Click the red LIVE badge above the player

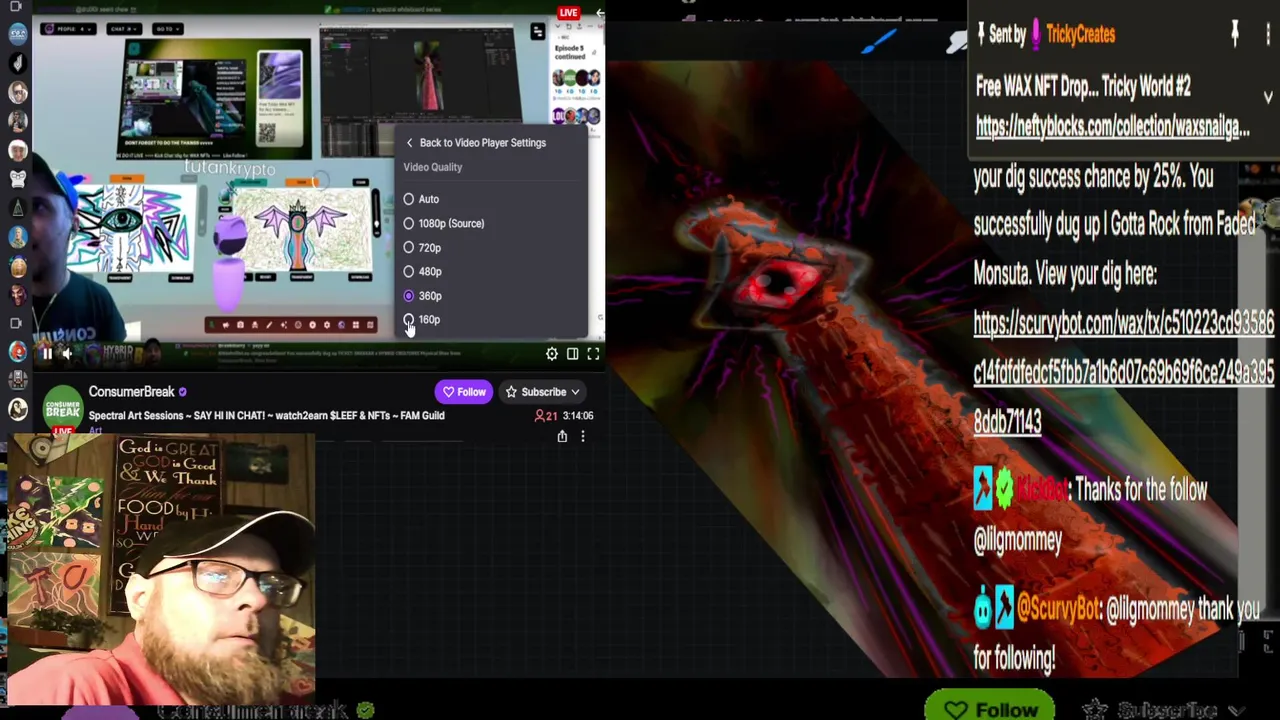tap(568, 12)
